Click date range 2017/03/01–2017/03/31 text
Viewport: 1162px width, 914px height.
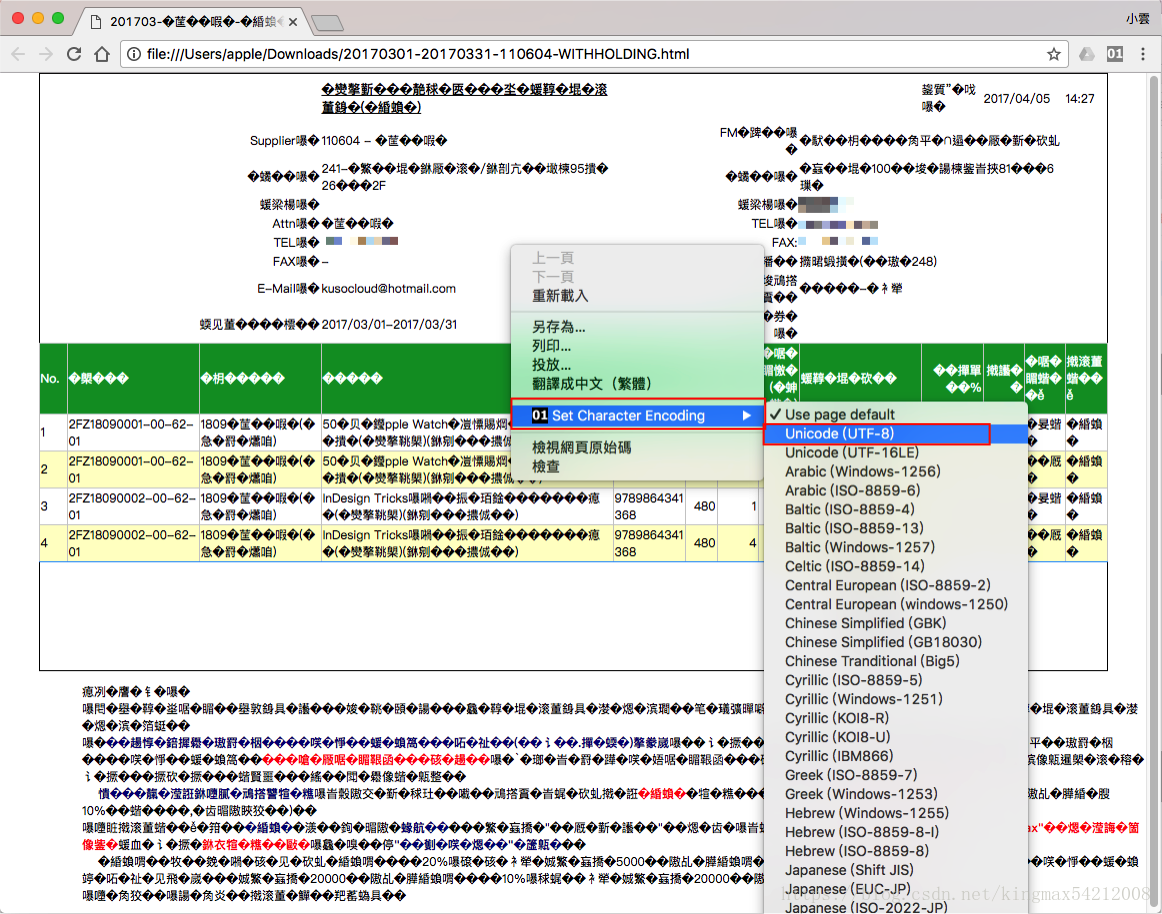(389, 325)
